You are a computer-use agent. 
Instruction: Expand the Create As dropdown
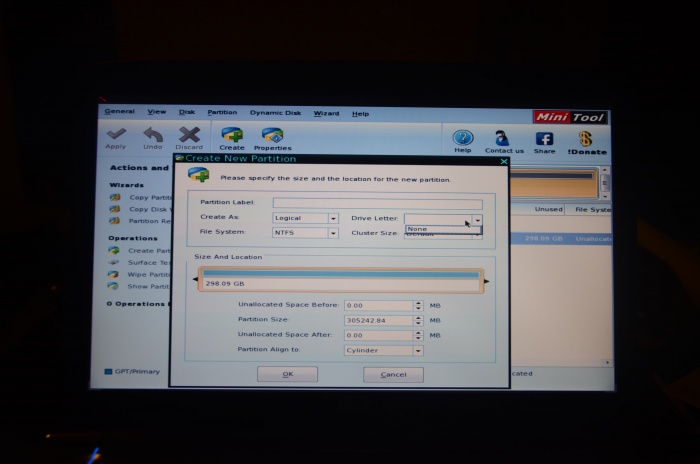[333, 218]
